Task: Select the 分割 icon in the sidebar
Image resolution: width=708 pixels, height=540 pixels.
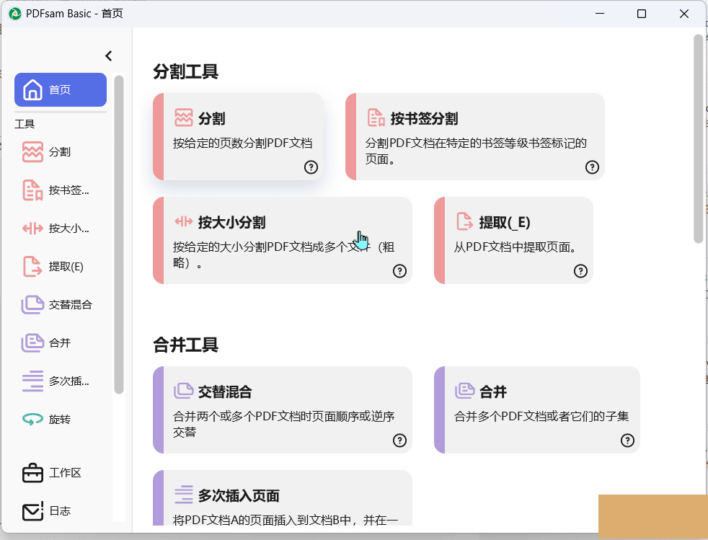Action: point(33,152)
